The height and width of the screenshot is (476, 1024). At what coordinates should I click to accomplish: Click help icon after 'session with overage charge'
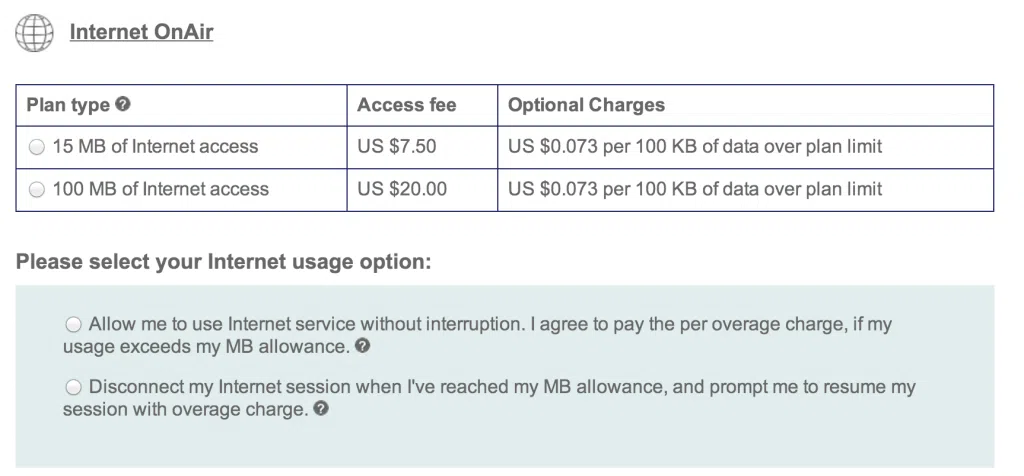click(x=321, y=410)
